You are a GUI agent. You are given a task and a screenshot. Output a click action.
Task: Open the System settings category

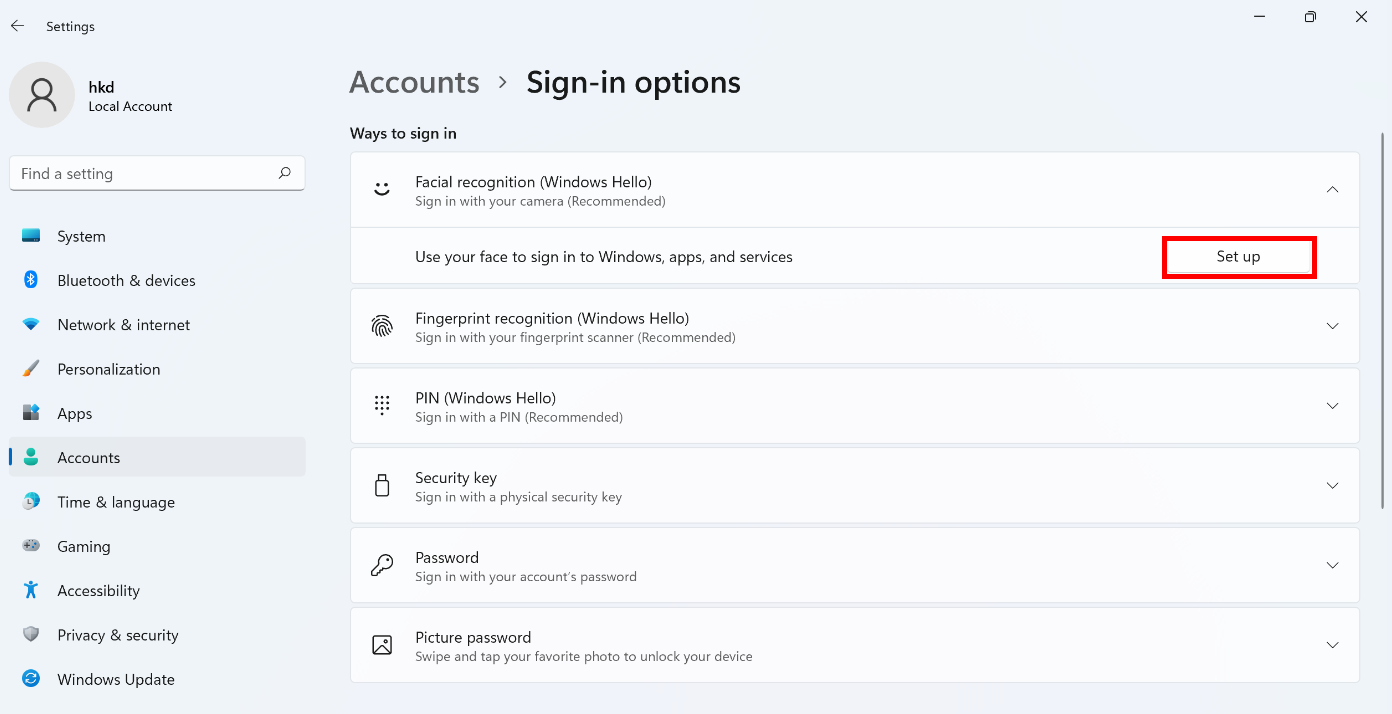81,237
